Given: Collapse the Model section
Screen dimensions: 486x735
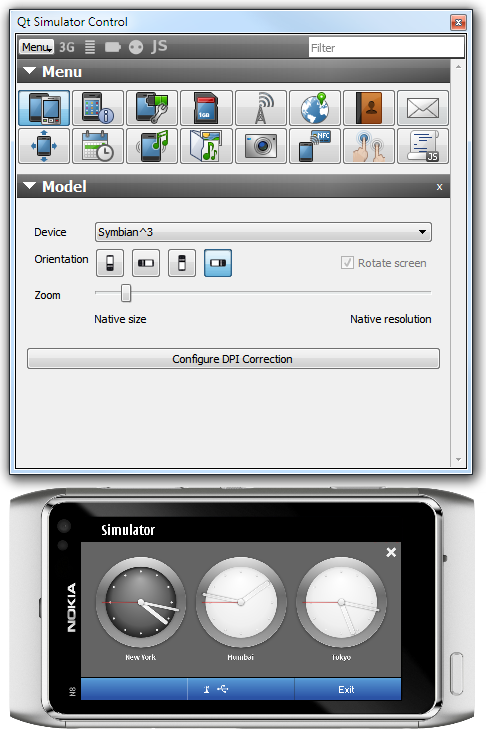Looking at the screenshot, I should point(30,186).
